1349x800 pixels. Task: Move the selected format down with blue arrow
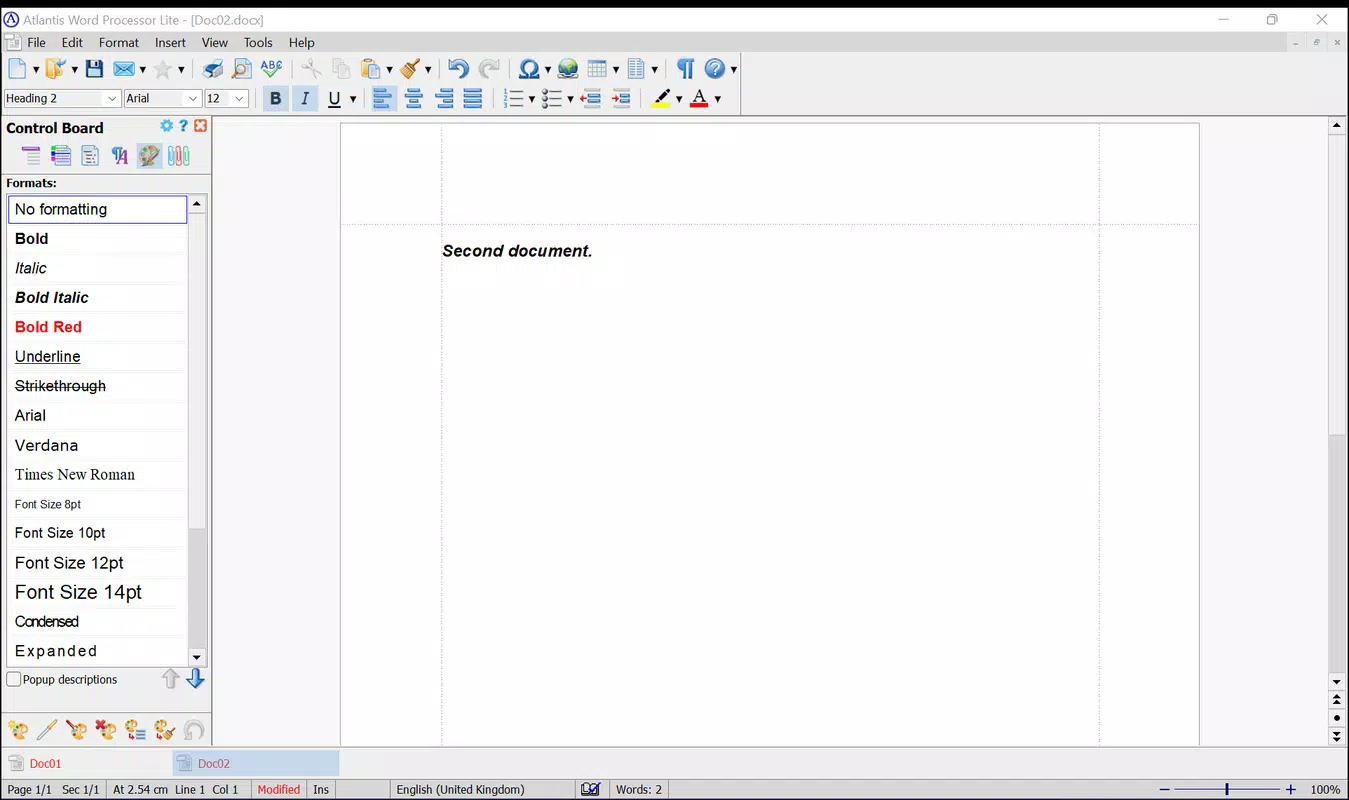pyautogui.click(x=196, y=679)
